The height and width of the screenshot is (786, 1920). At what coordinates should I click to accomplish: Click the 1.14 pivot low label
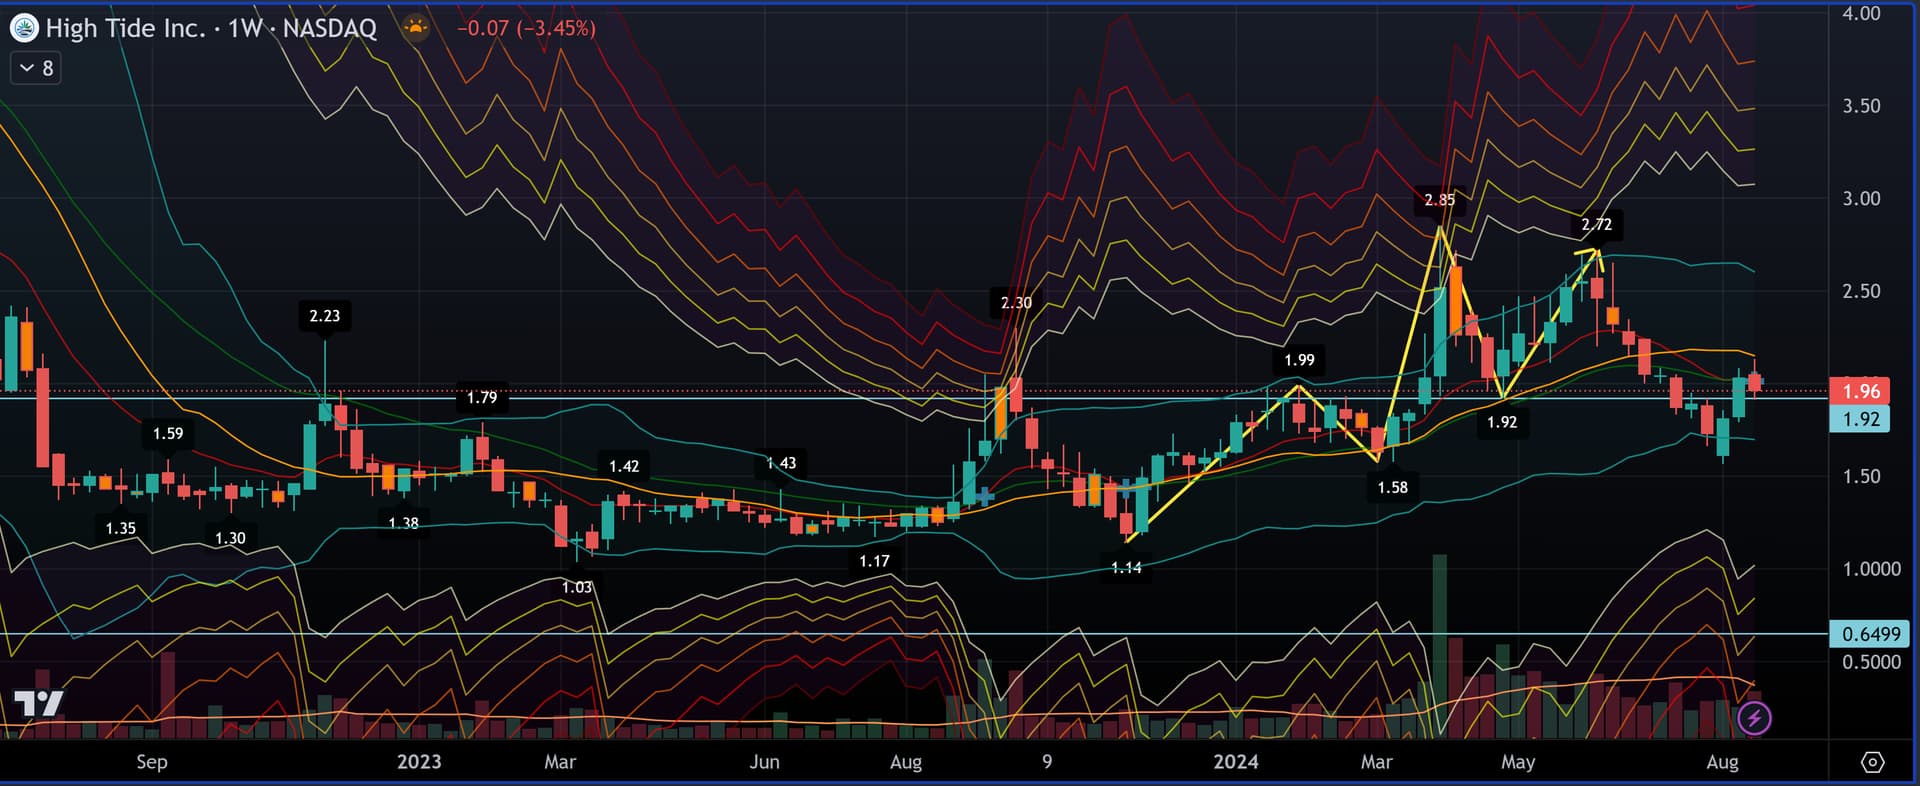click(1126, 567)
